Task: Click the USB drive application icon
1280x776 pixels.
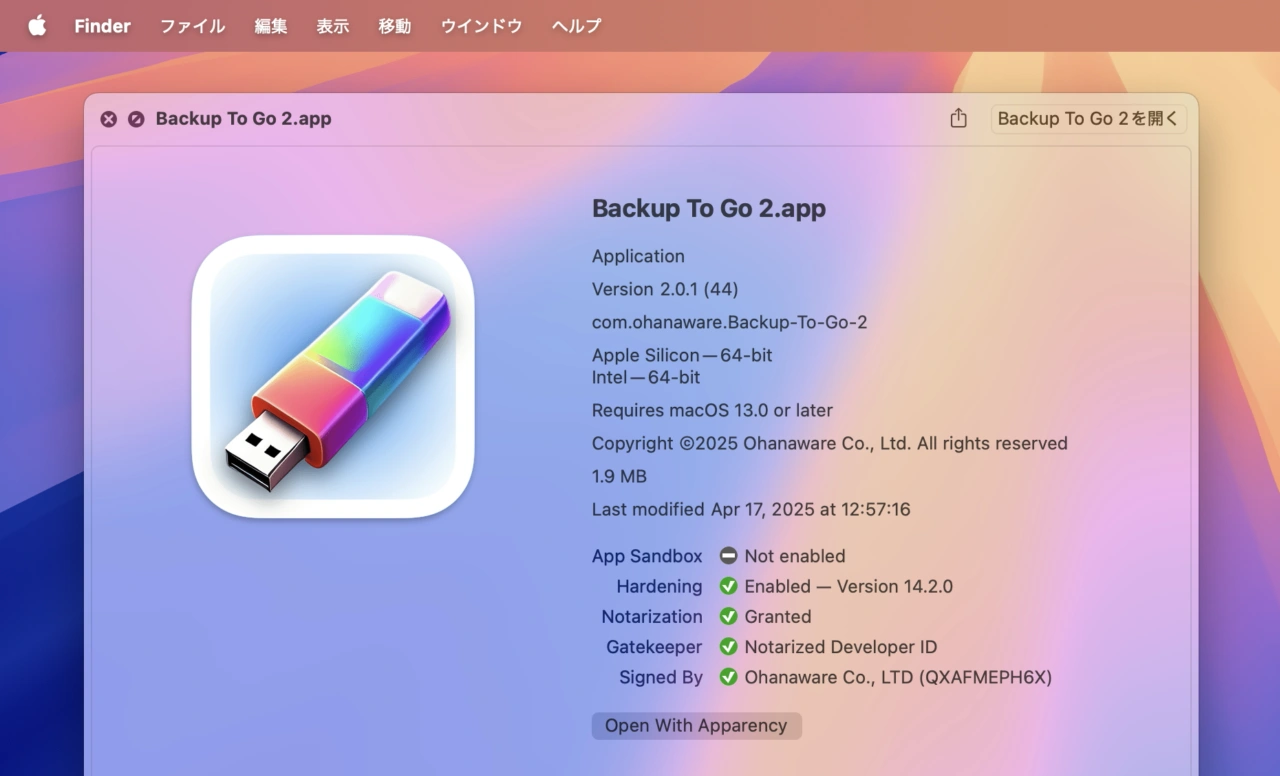Action: 333,377
